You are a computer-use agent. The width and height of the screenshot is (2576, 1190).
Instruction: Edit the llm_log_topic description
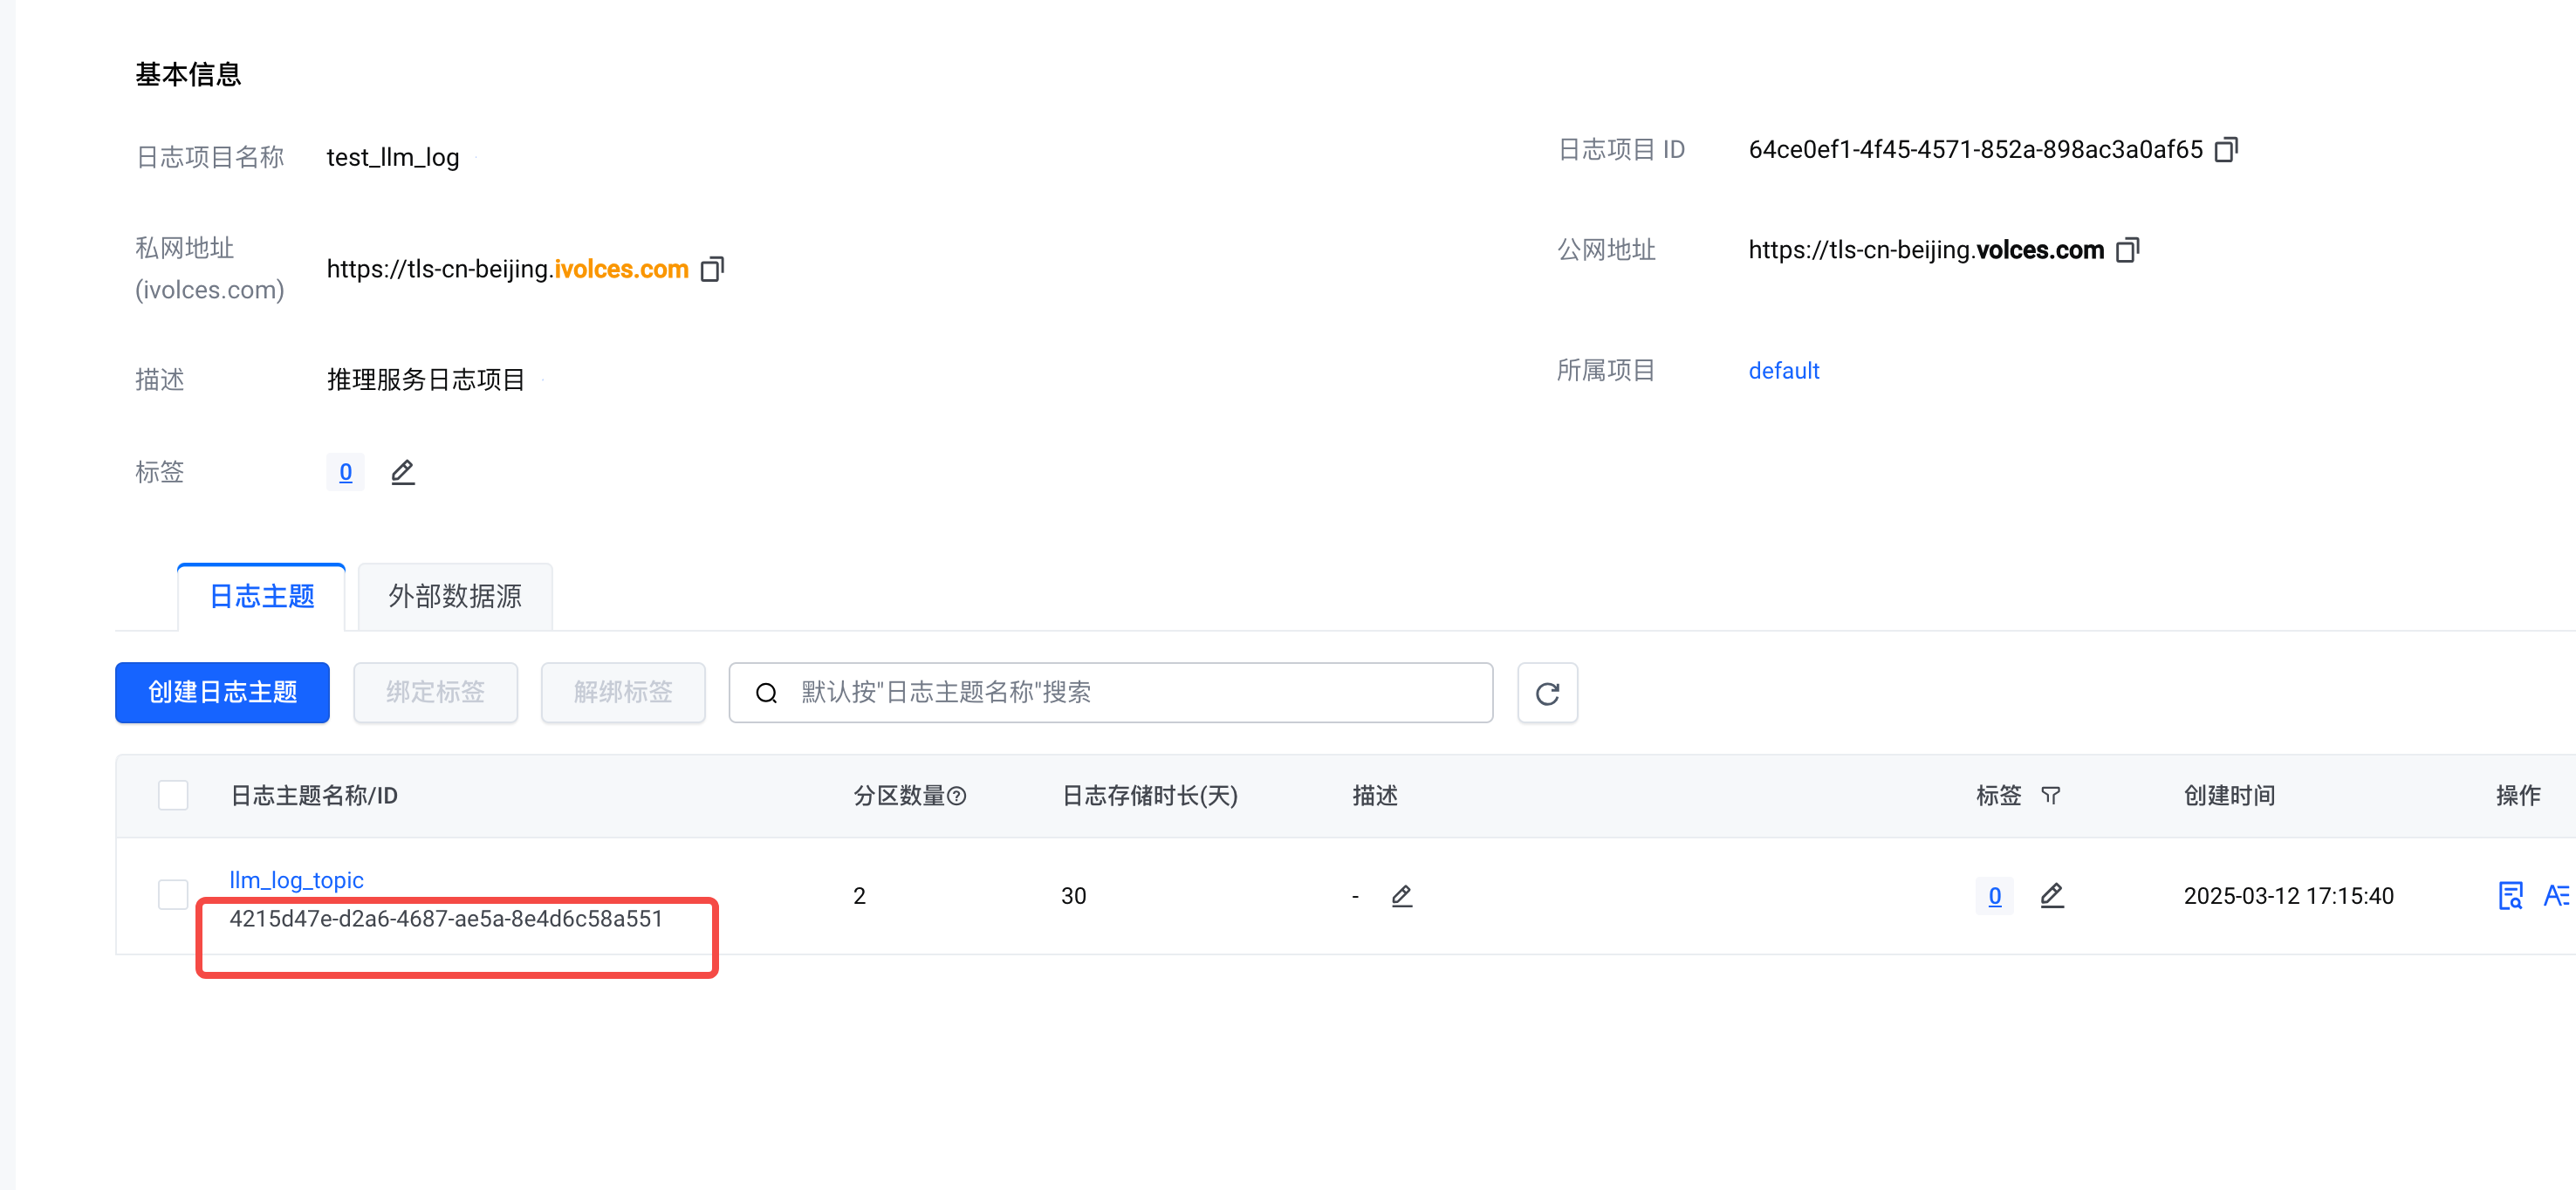pos(1401,896)
